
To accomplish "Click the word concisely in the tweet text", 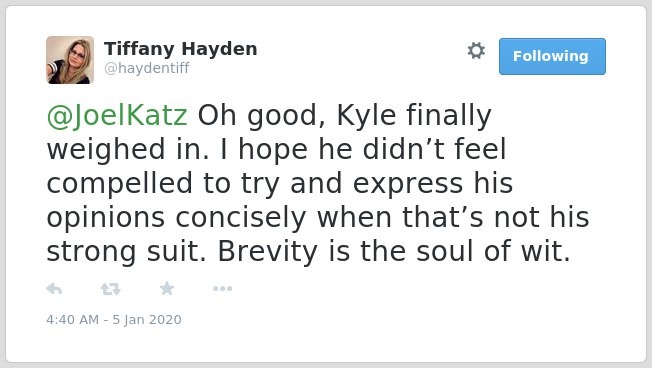I will [241, 218].
